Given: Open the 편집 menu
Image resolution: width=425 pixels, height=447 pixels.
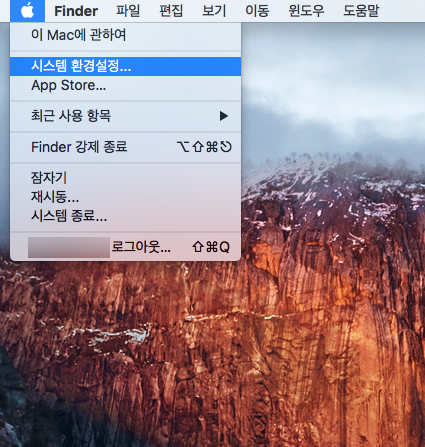Looking at the screenshot, I should coord(171,11).
